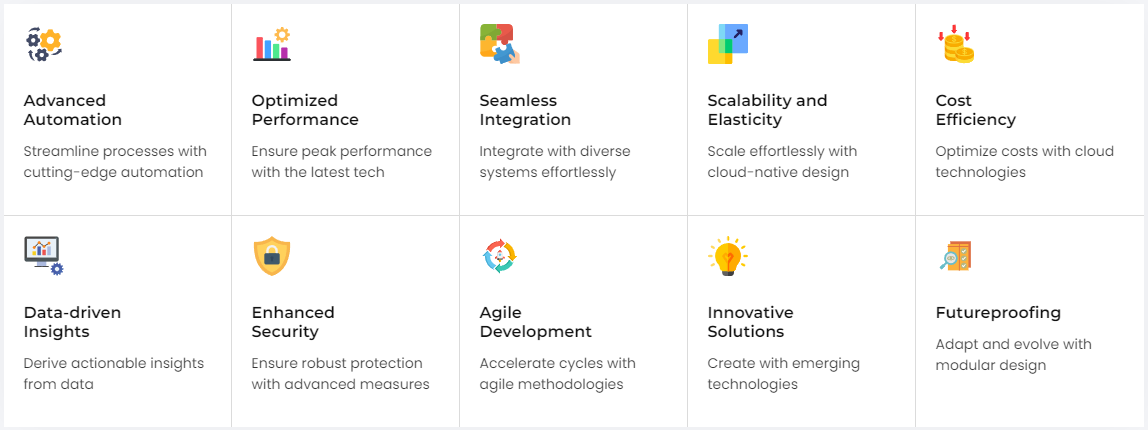Select the Seamless Integration title
Image resolution: width=1148 pixels, height=430 pixels.
[x=525, y=110]
